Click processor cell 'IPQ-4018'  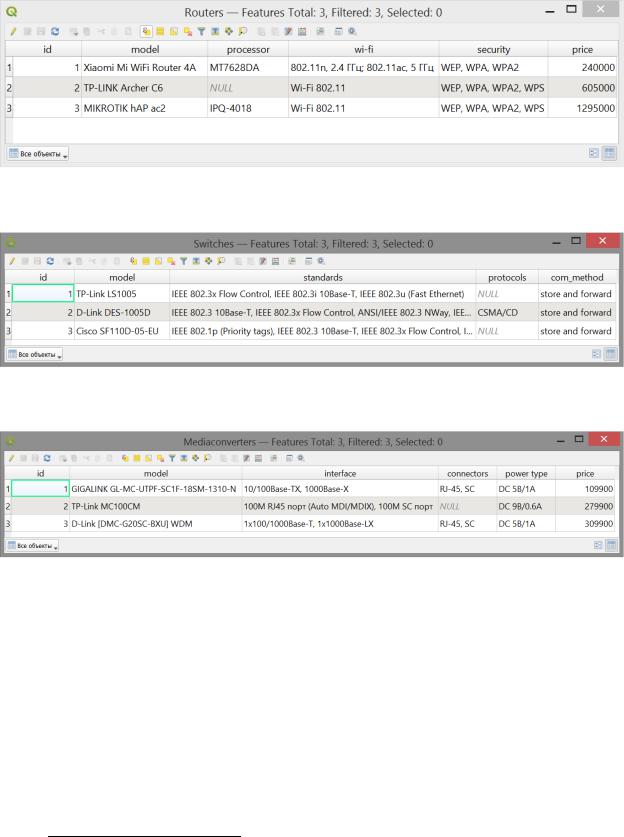point(248,108)
